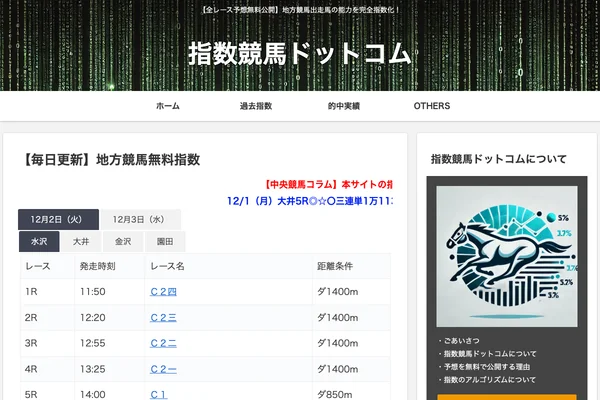Viewport: 600px width, 400px height.
Task: Open the C2一 race link
Action: [x=163, y=369]
